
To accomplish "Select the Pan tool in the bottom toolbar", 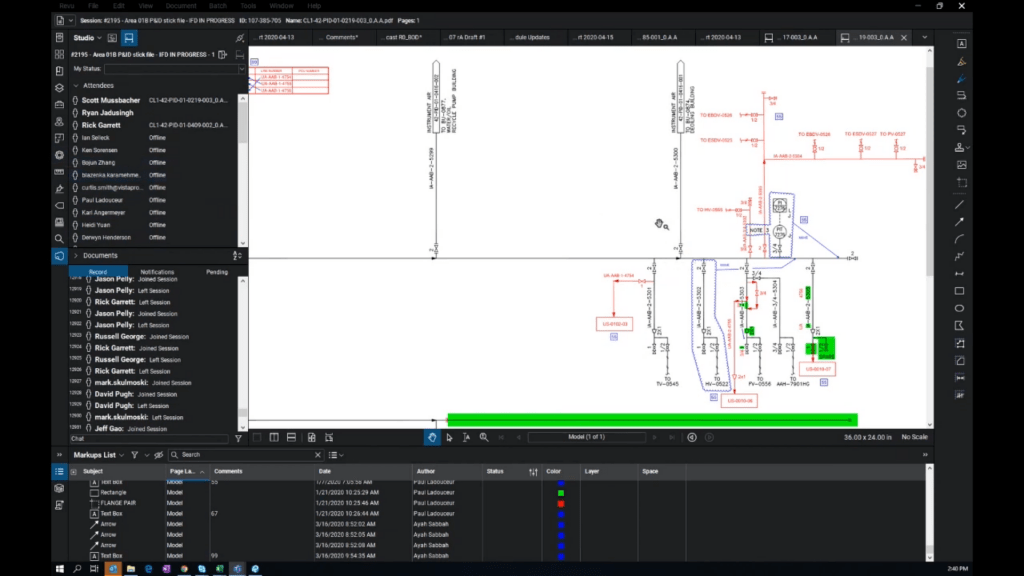I will click(x=432, y=437).
